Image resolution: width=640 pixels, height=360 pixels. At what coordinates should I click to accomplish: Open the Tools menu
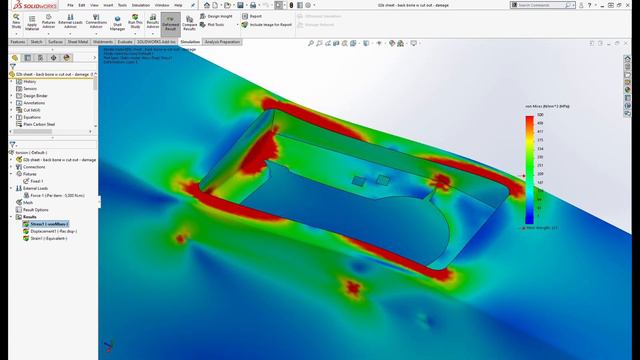(x=122, y=5)
